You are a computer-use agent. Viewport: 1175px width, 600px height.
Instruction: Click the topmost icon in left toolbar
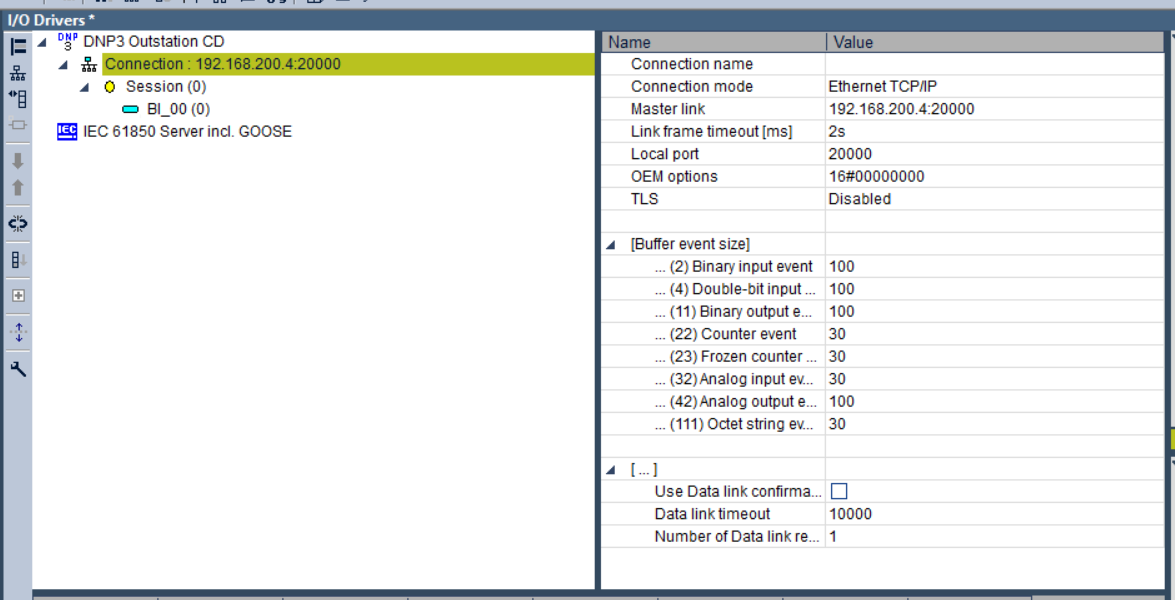point(18,47)
